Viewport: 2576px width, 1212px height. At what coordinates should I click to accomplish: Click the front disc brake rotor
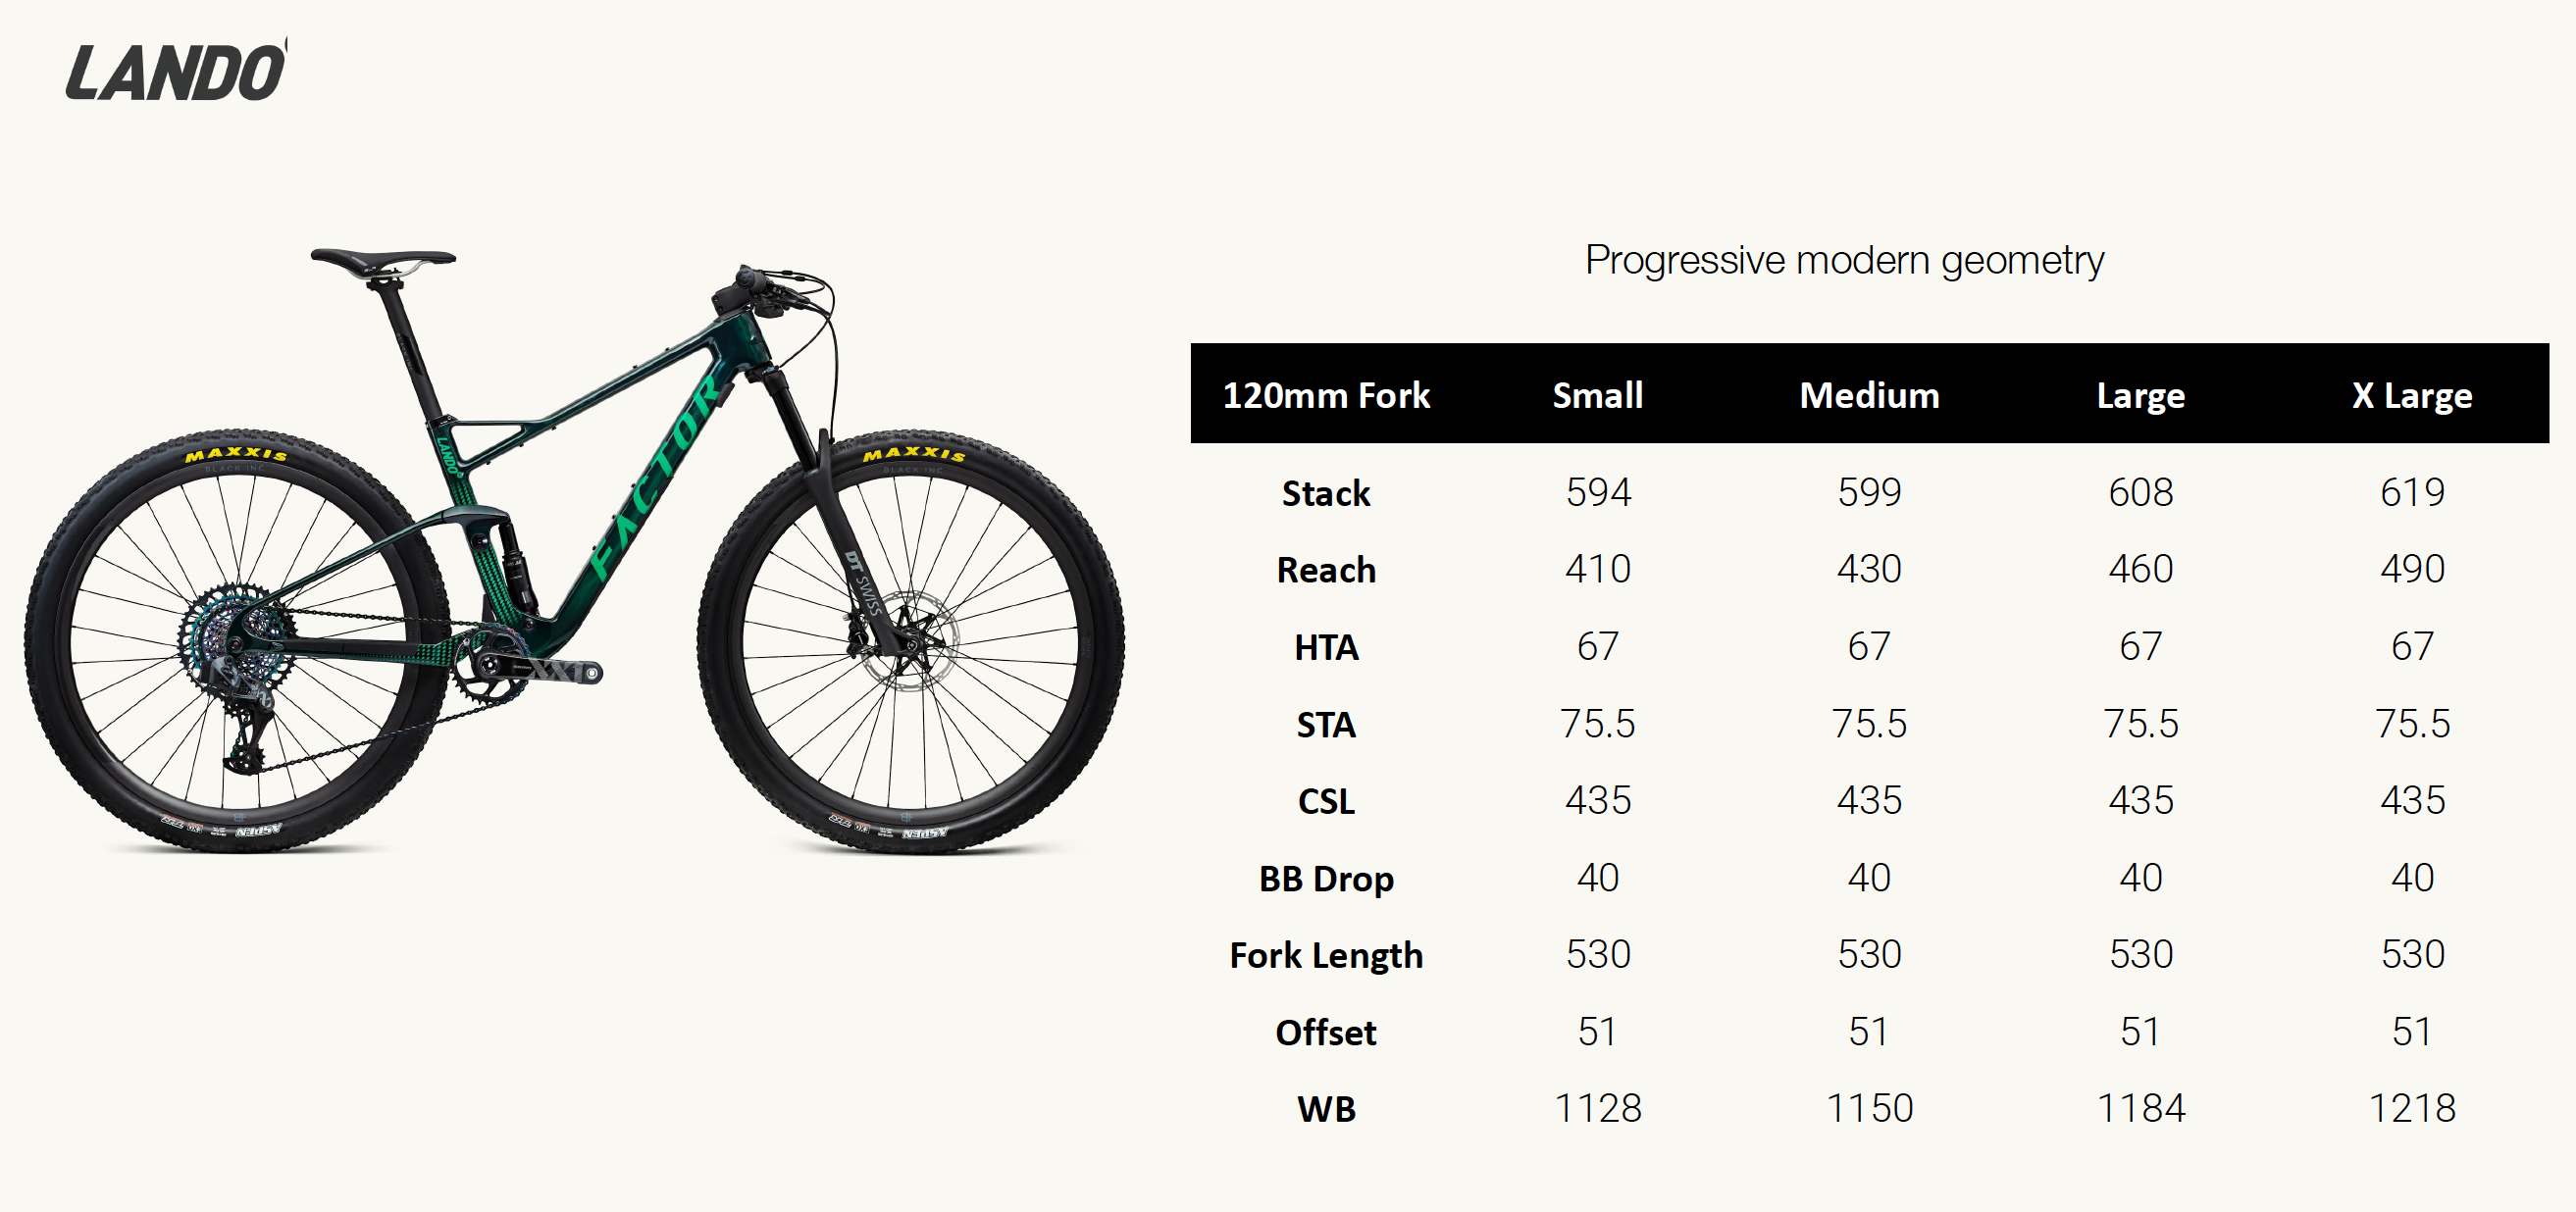pos(906,640)
